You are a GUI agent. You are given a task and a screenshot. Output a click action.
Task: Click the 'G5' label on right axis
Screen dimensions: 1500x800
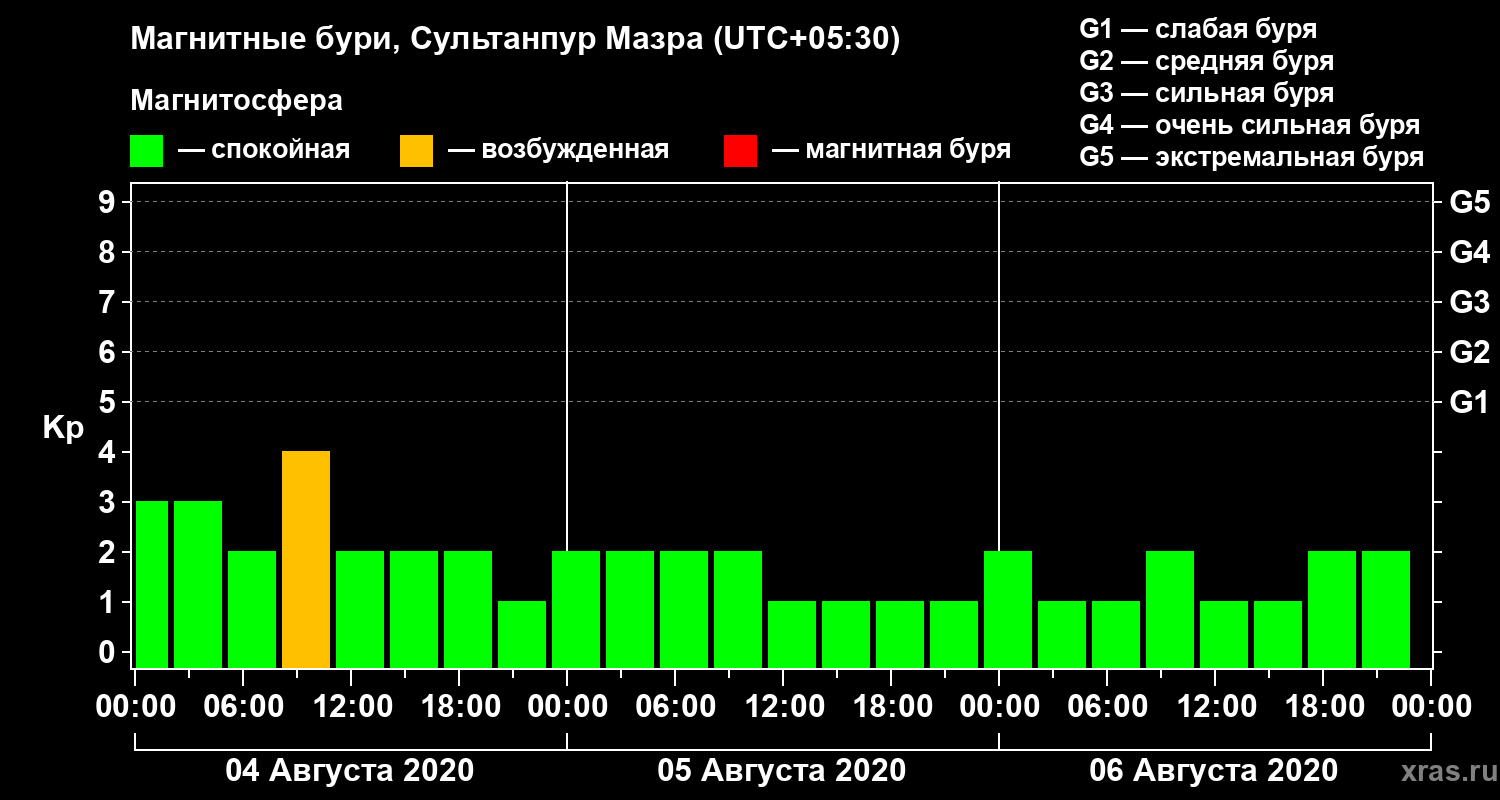[1470, 202]
